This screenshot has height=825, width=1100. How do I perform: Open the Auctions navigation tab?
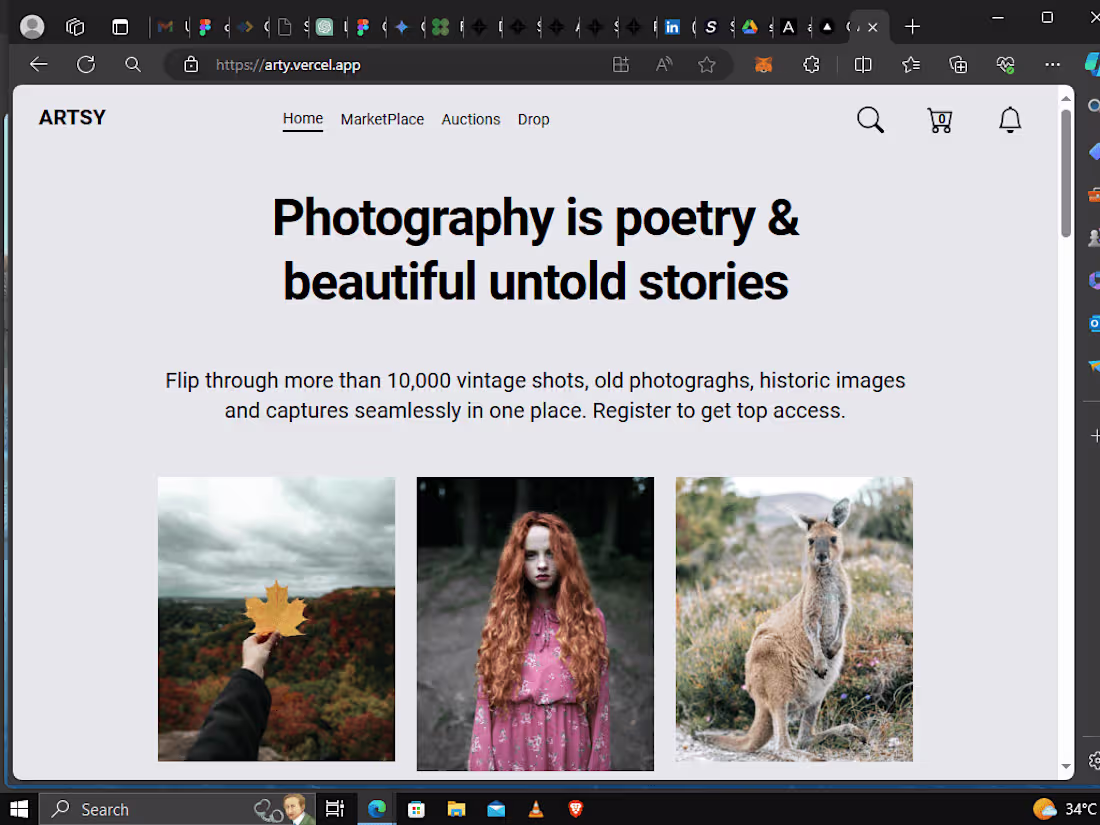pyautogui.click(x=470, y=119)
